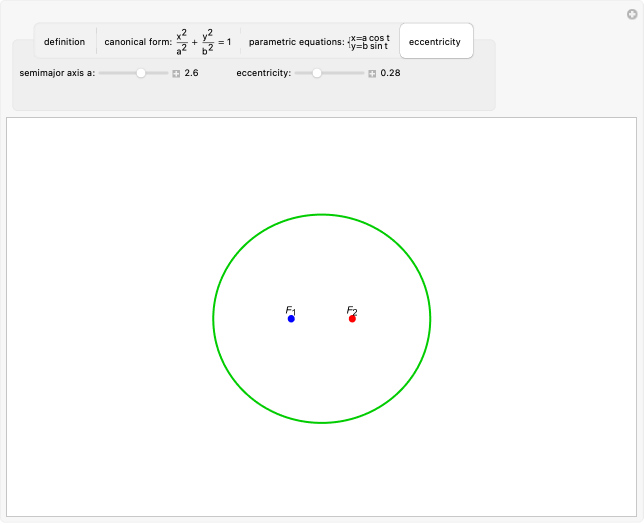Screen dimensions: 644x524
Task: Click the plus icon in top-right corner
Action: coord(629,14)
